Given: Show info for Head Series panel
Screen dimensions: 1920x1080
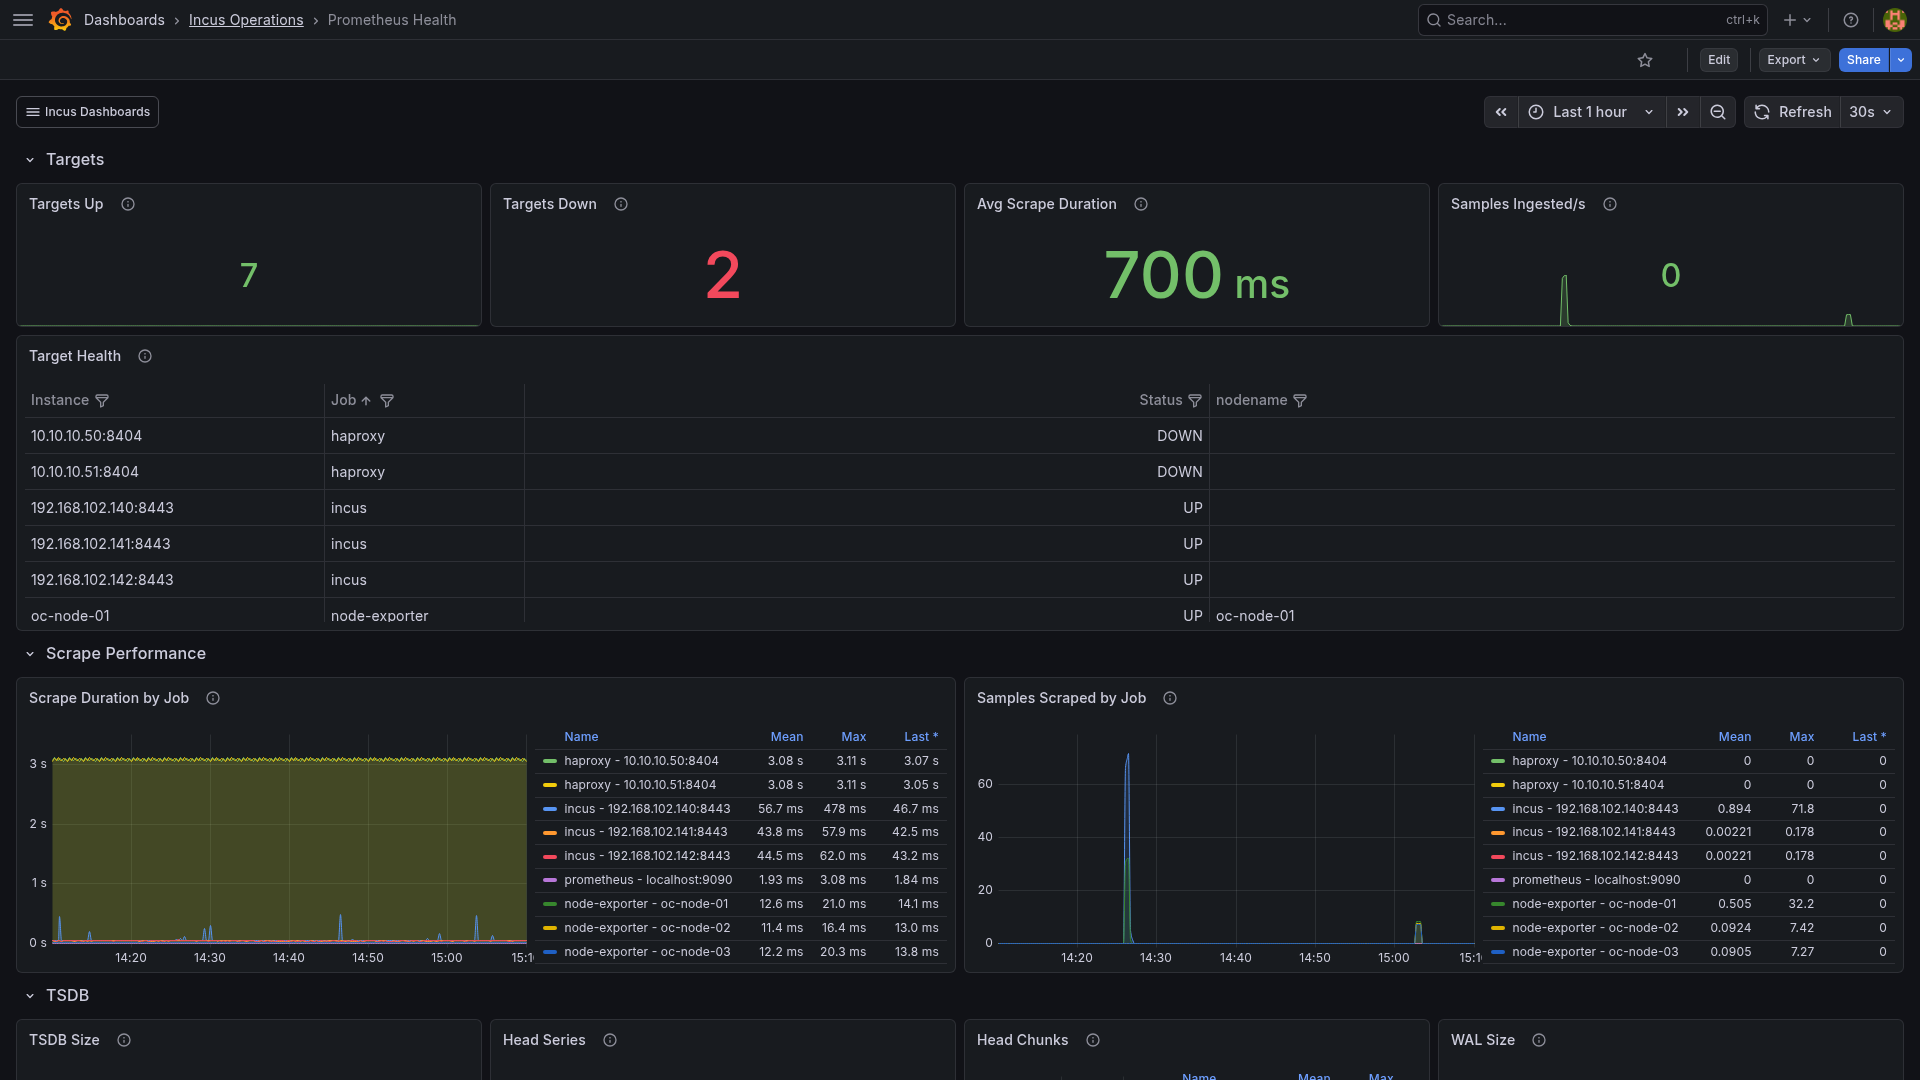Looking at the screenshot, I should 610,1040.
